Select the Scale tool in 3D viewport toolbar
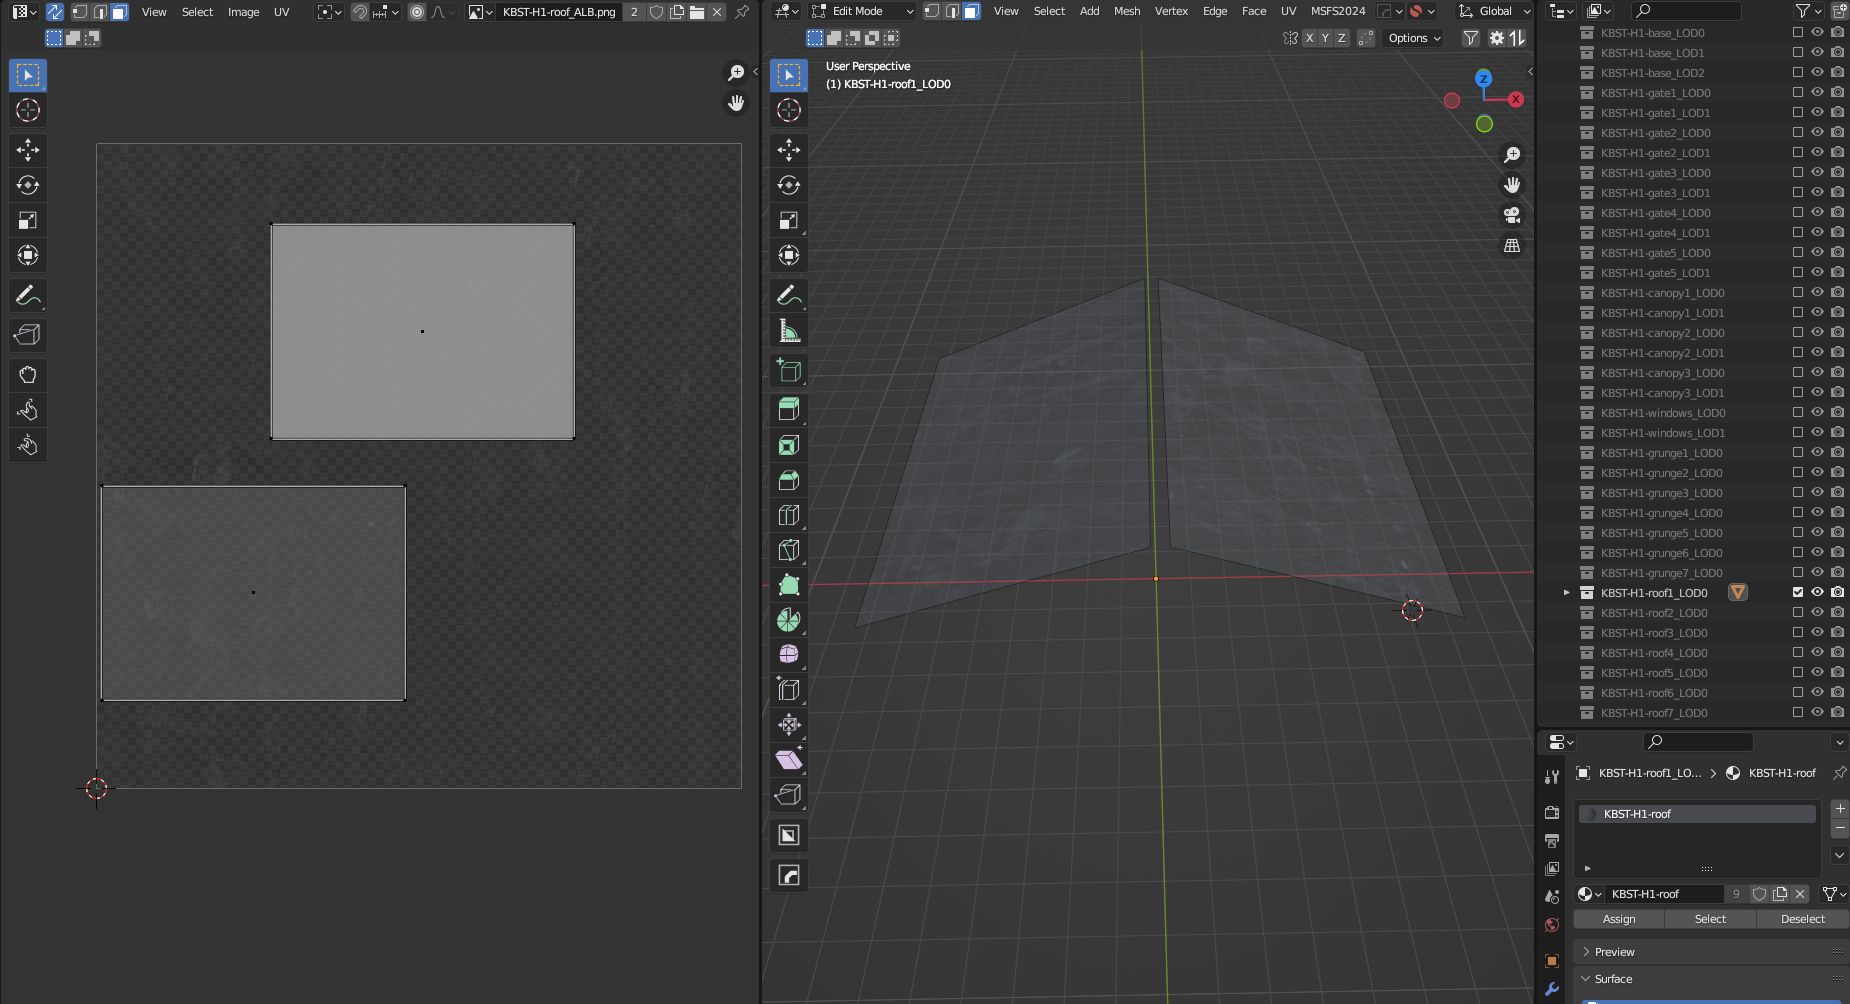Screen dimensions: 1850x1004 click(789, 220)
